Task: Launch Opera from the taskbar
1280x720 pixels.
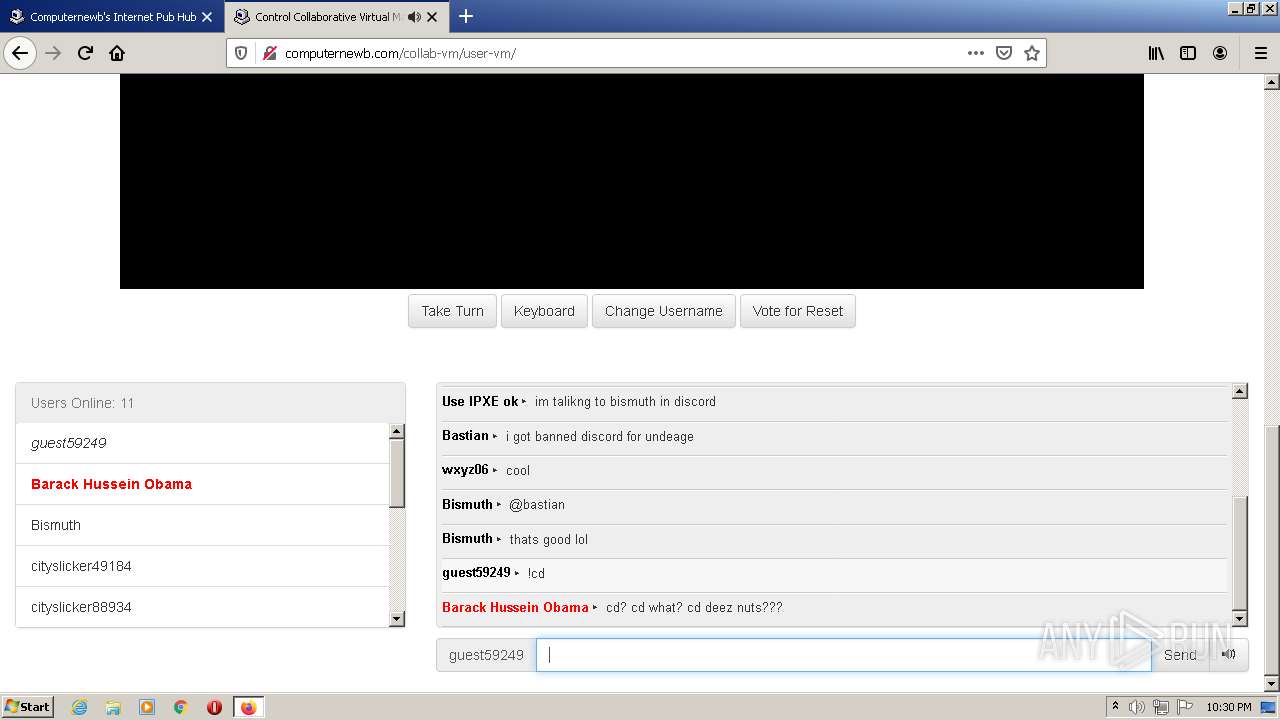Action: 214,707
